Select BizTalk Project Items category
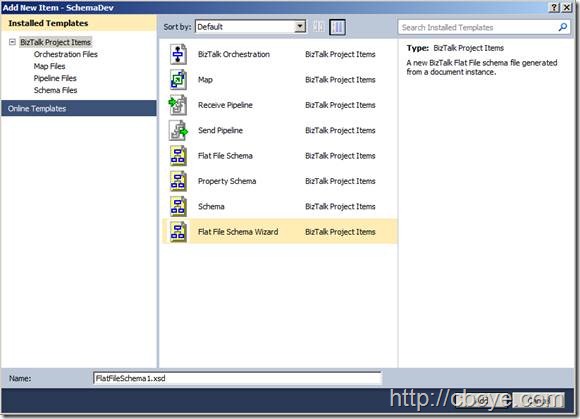Screen dimensions: 580x419 pos(55,42)
